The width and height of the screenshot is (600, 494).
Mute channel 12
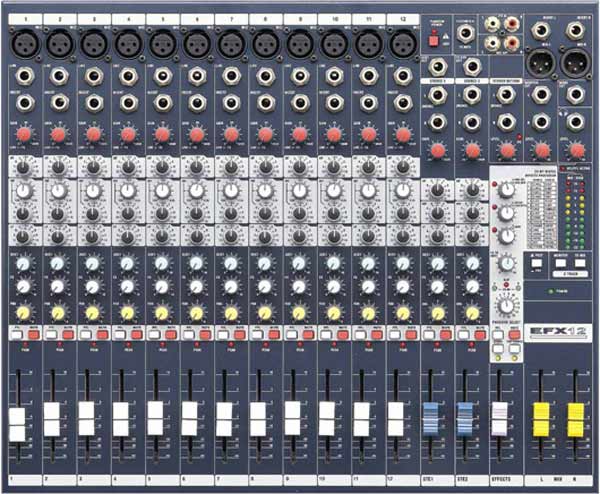click(x=411, y=335)
